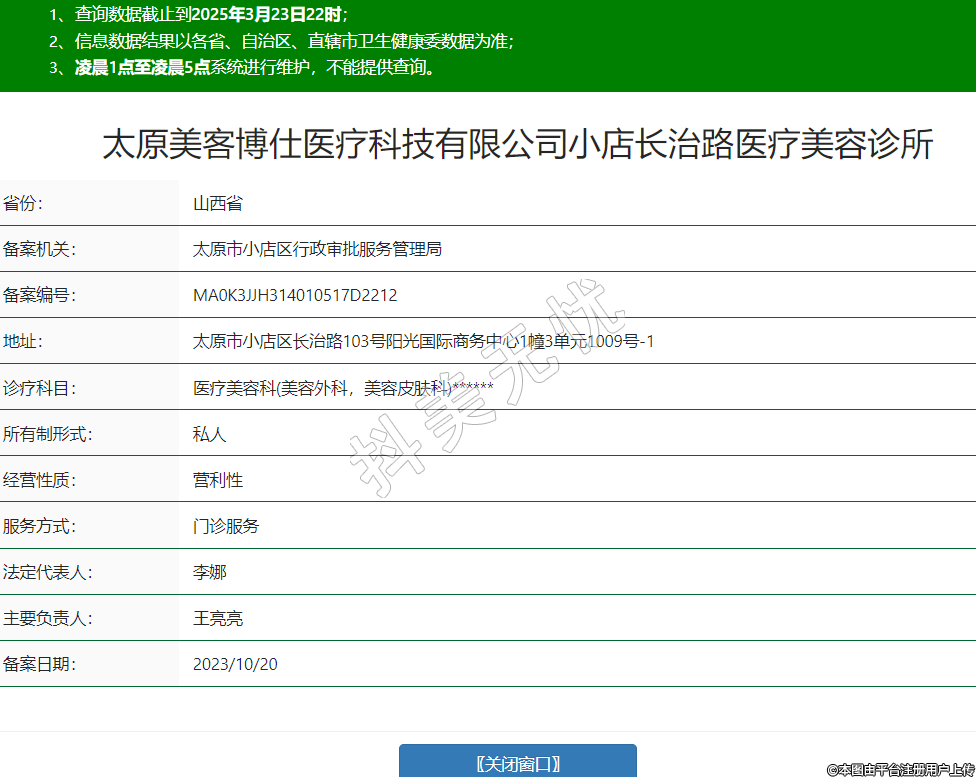Click the 省份 label
This screenshot has height=777, width=976.
(24, 203)
